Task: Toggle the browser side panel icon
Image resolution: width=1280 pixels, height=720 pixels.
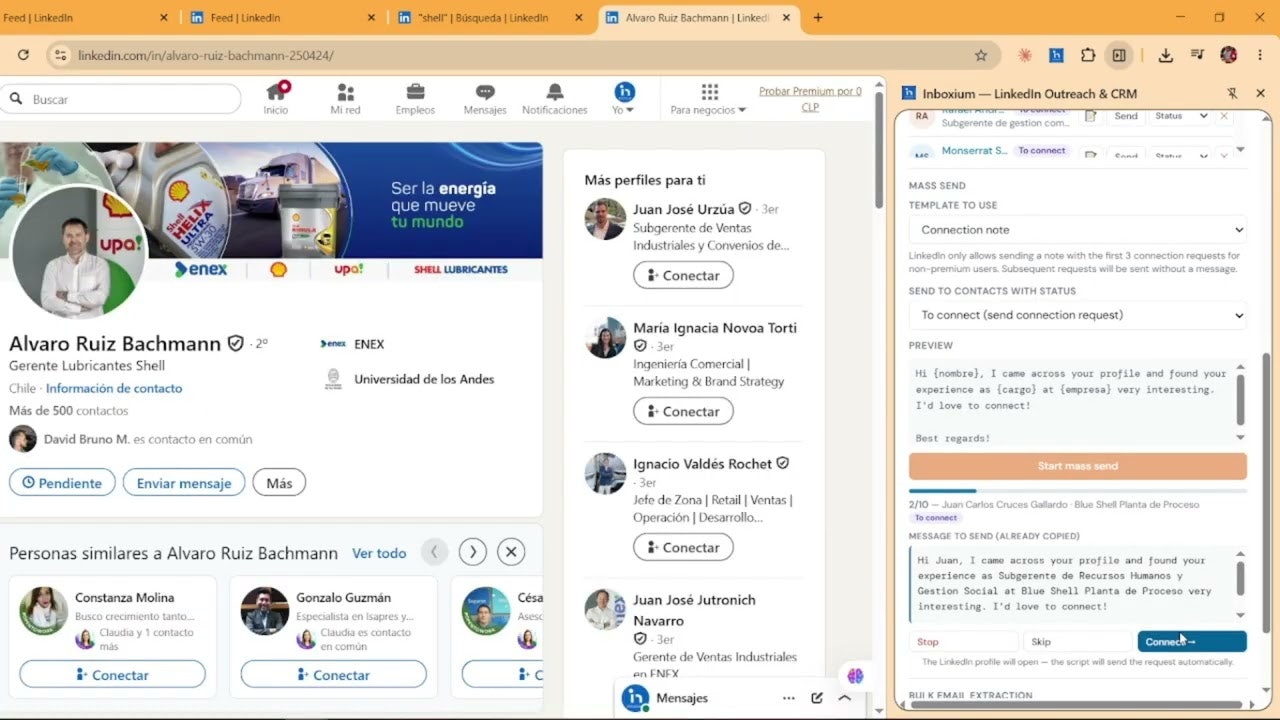Action: [1119, 55]
